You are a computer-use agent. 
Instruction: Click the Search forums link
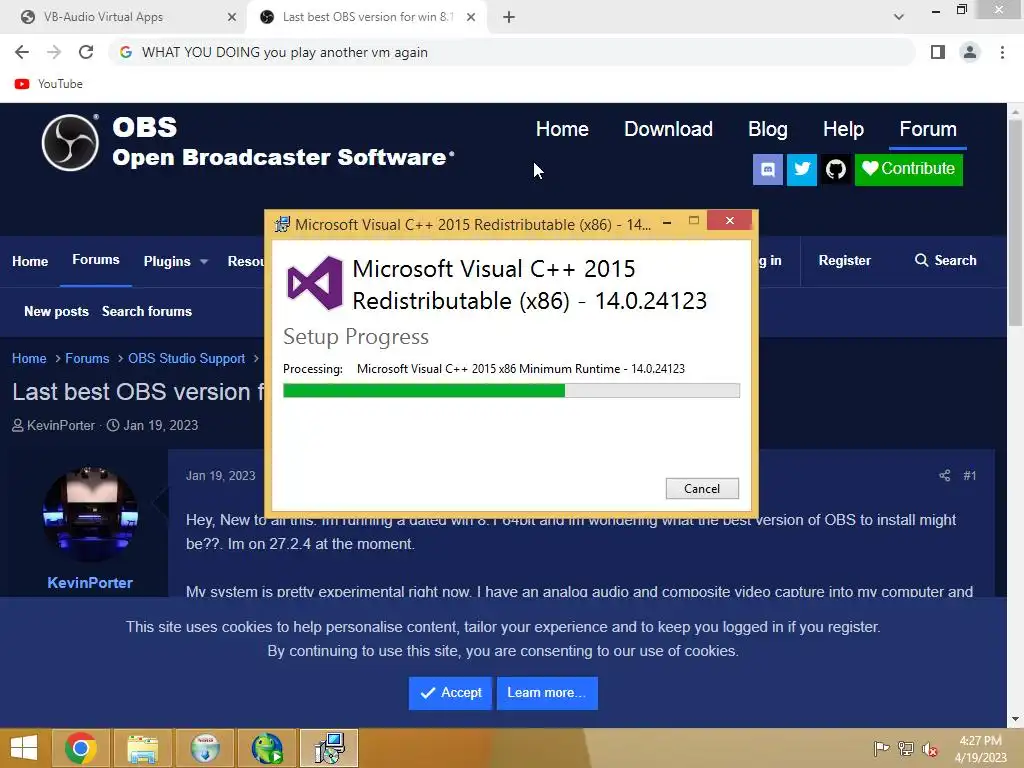147,312
